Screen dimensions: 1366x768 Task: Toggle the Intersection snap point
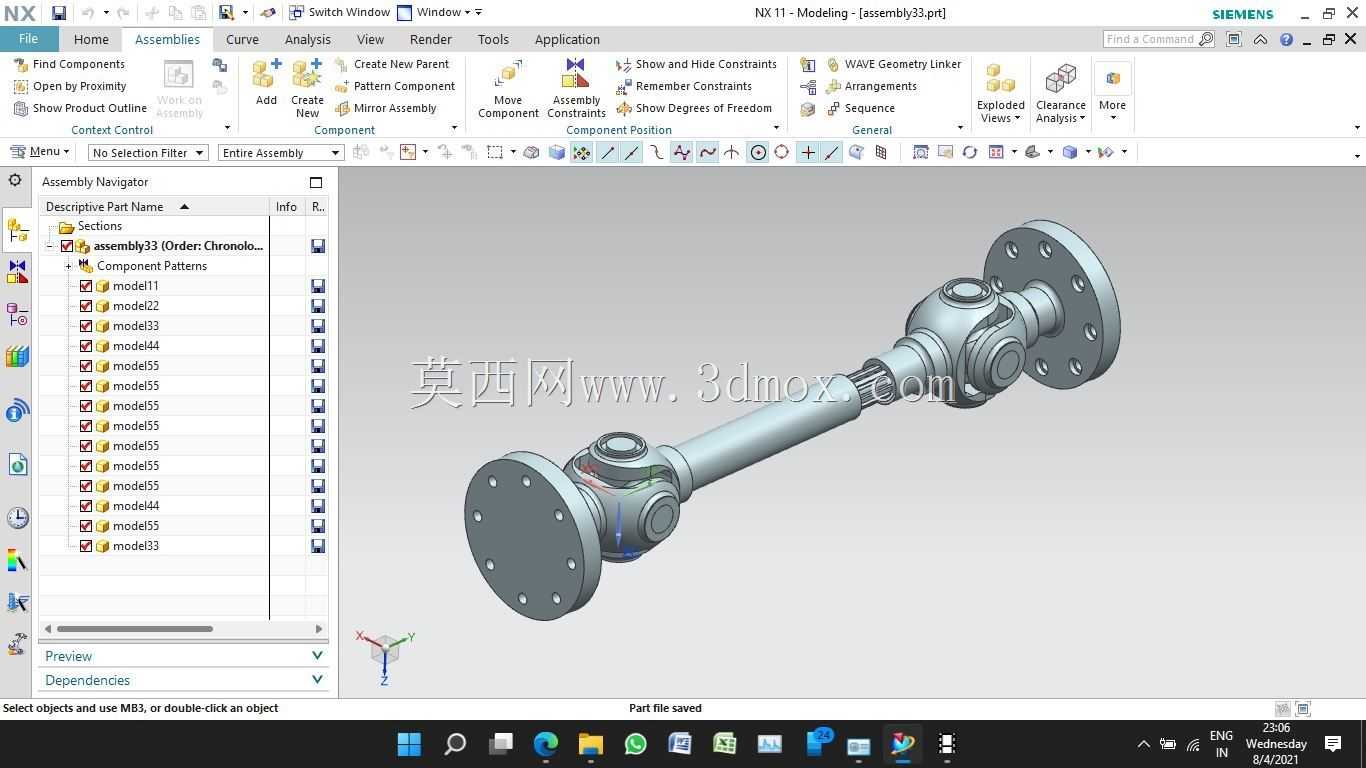pos(732,152)
